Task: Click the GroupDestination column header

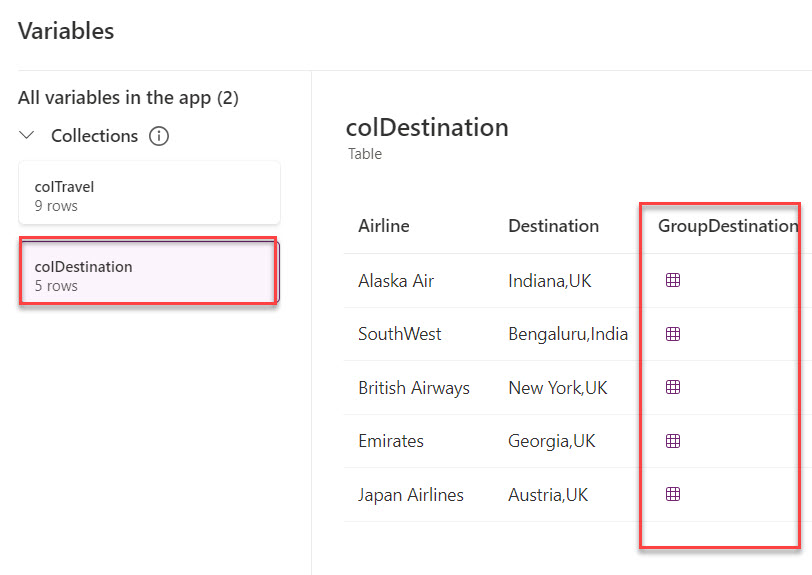Action: click(x=728, y=226)
